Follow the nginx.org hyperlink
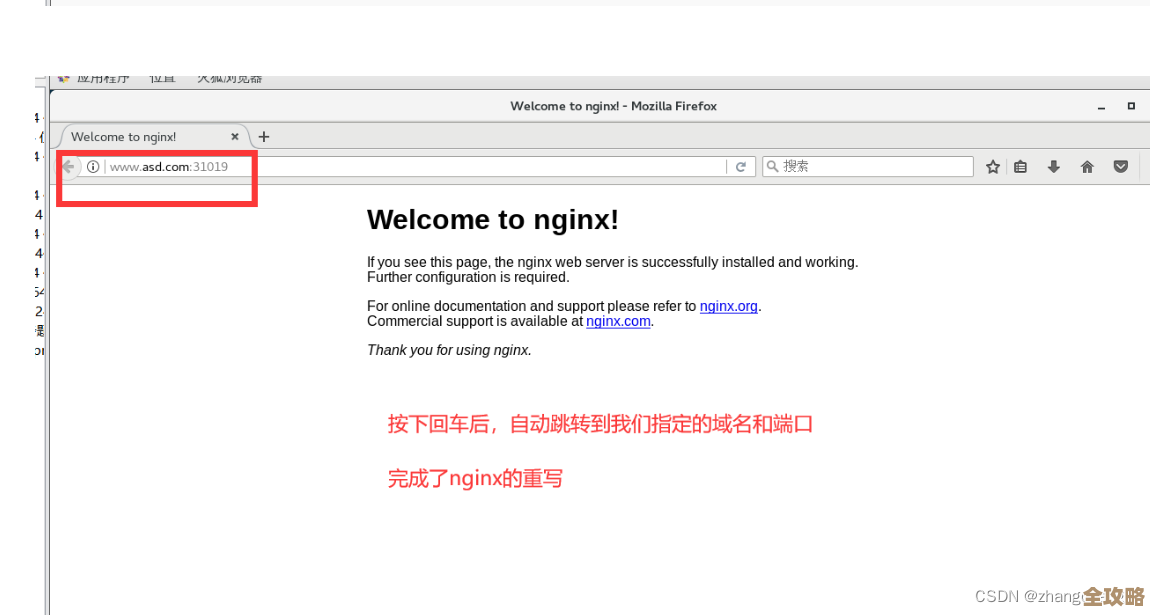Viewport: 1150px width, 615px height. pyautogui.click(x=728, y=306)
